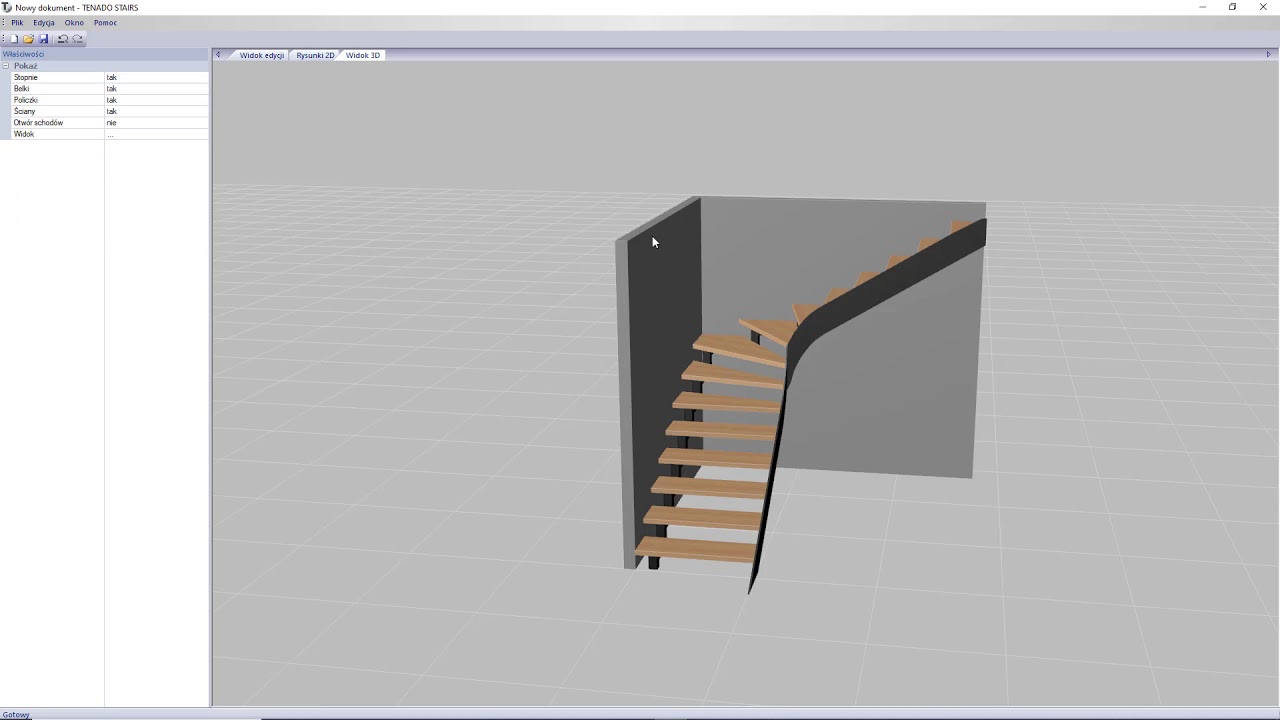1280x720 pixels.
Task: Open the Edycja menu
Action: pos(44,23)
